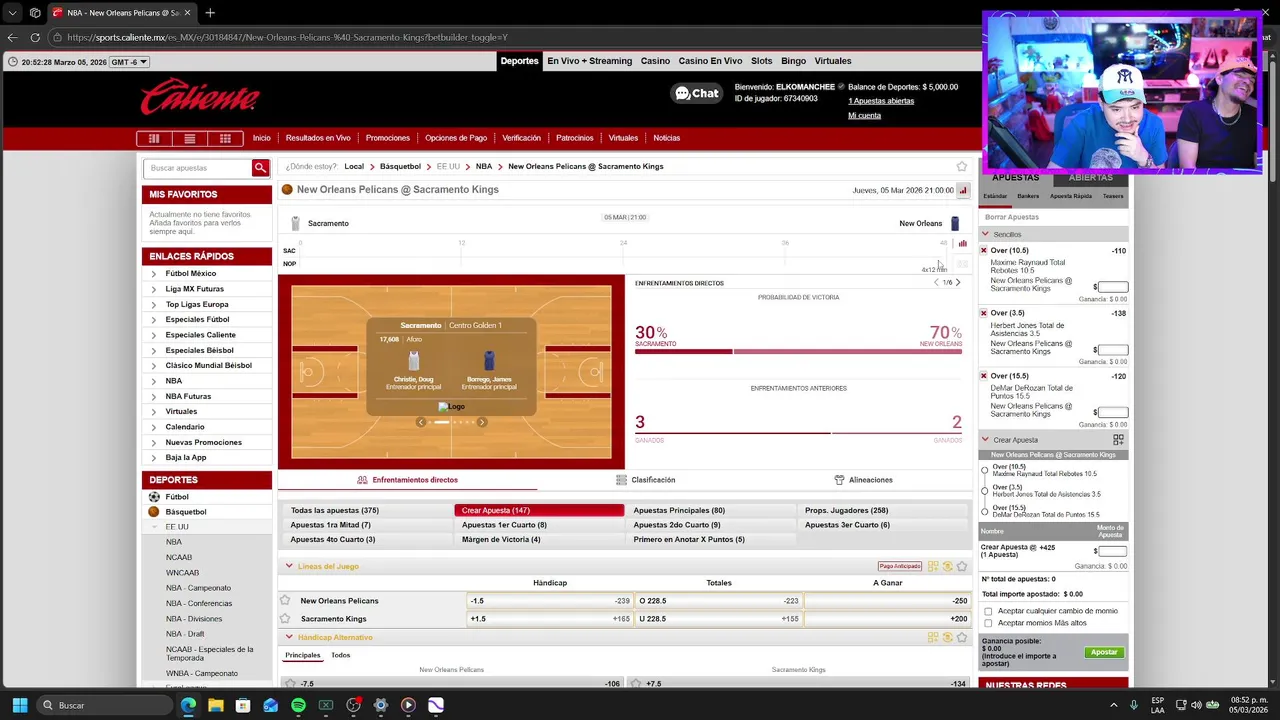This screenshot has width=1280, height=720.
Task: Collapse the EE UU tree under Básquetbol
Action: [154, 527]
